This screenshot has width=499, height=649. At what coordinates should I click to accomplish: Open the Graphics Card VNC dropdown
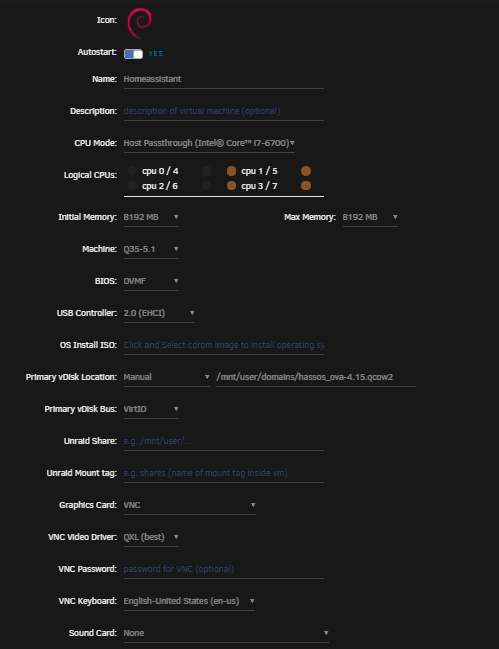click(x=190, y=505)
